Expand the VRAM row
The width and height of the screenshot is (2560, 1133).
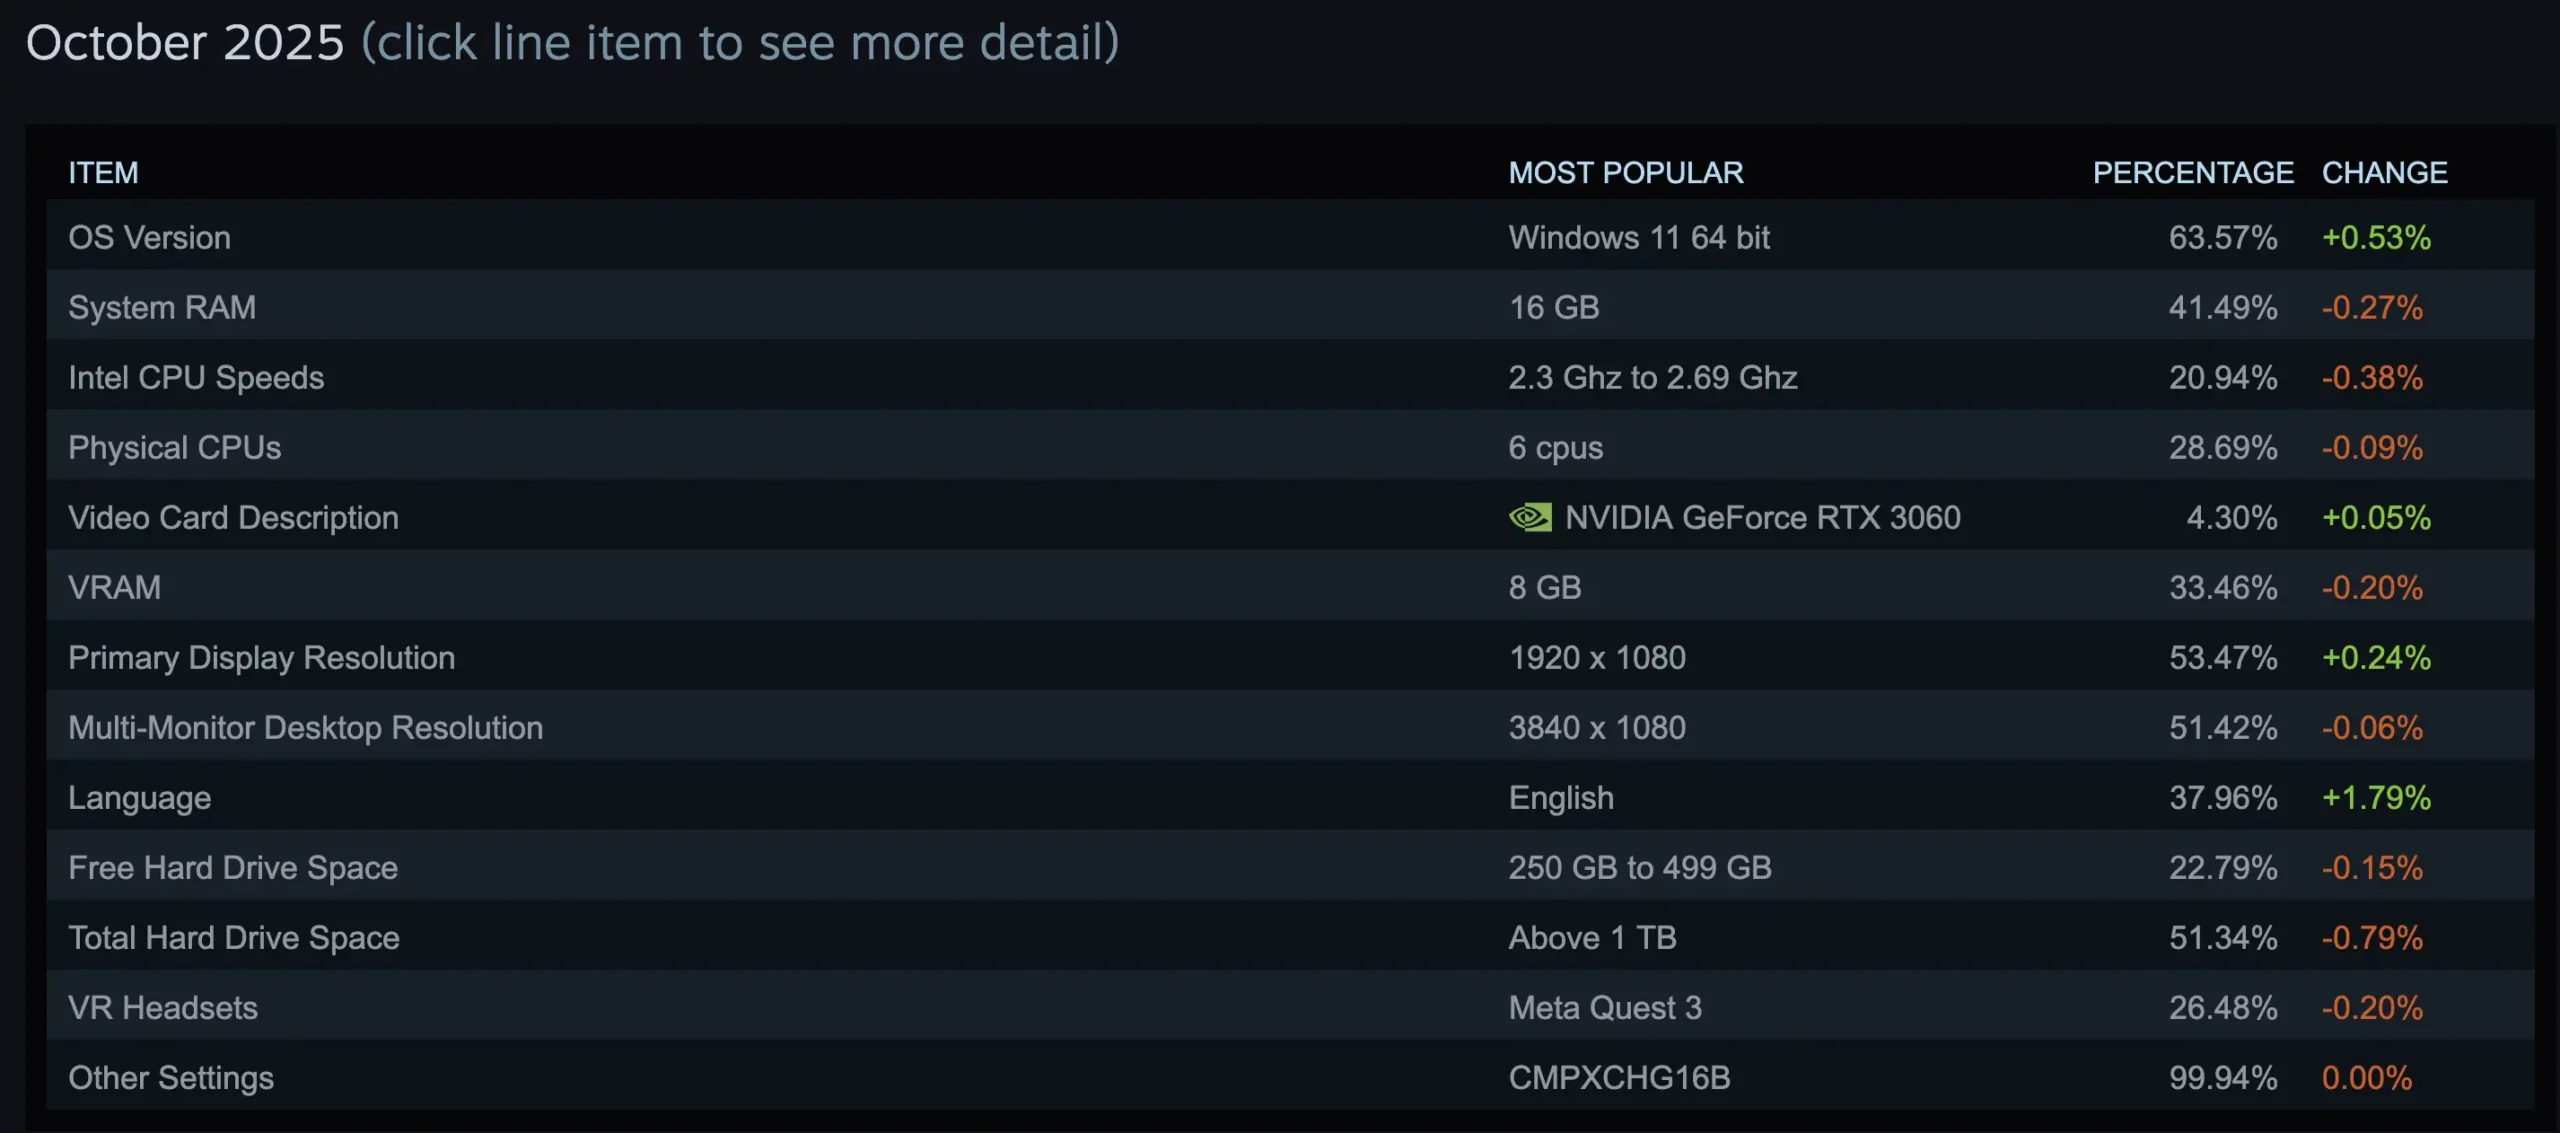pos(114,587)
